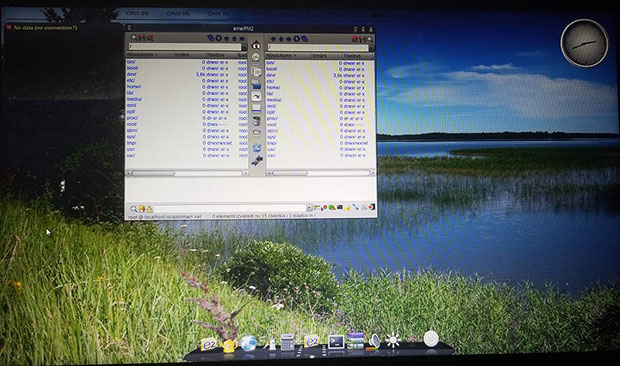Image resolution: width=620 pixels, height=366 pixels.
Task: Select 'tmp/' in the left pane
Action: point(132,143)
